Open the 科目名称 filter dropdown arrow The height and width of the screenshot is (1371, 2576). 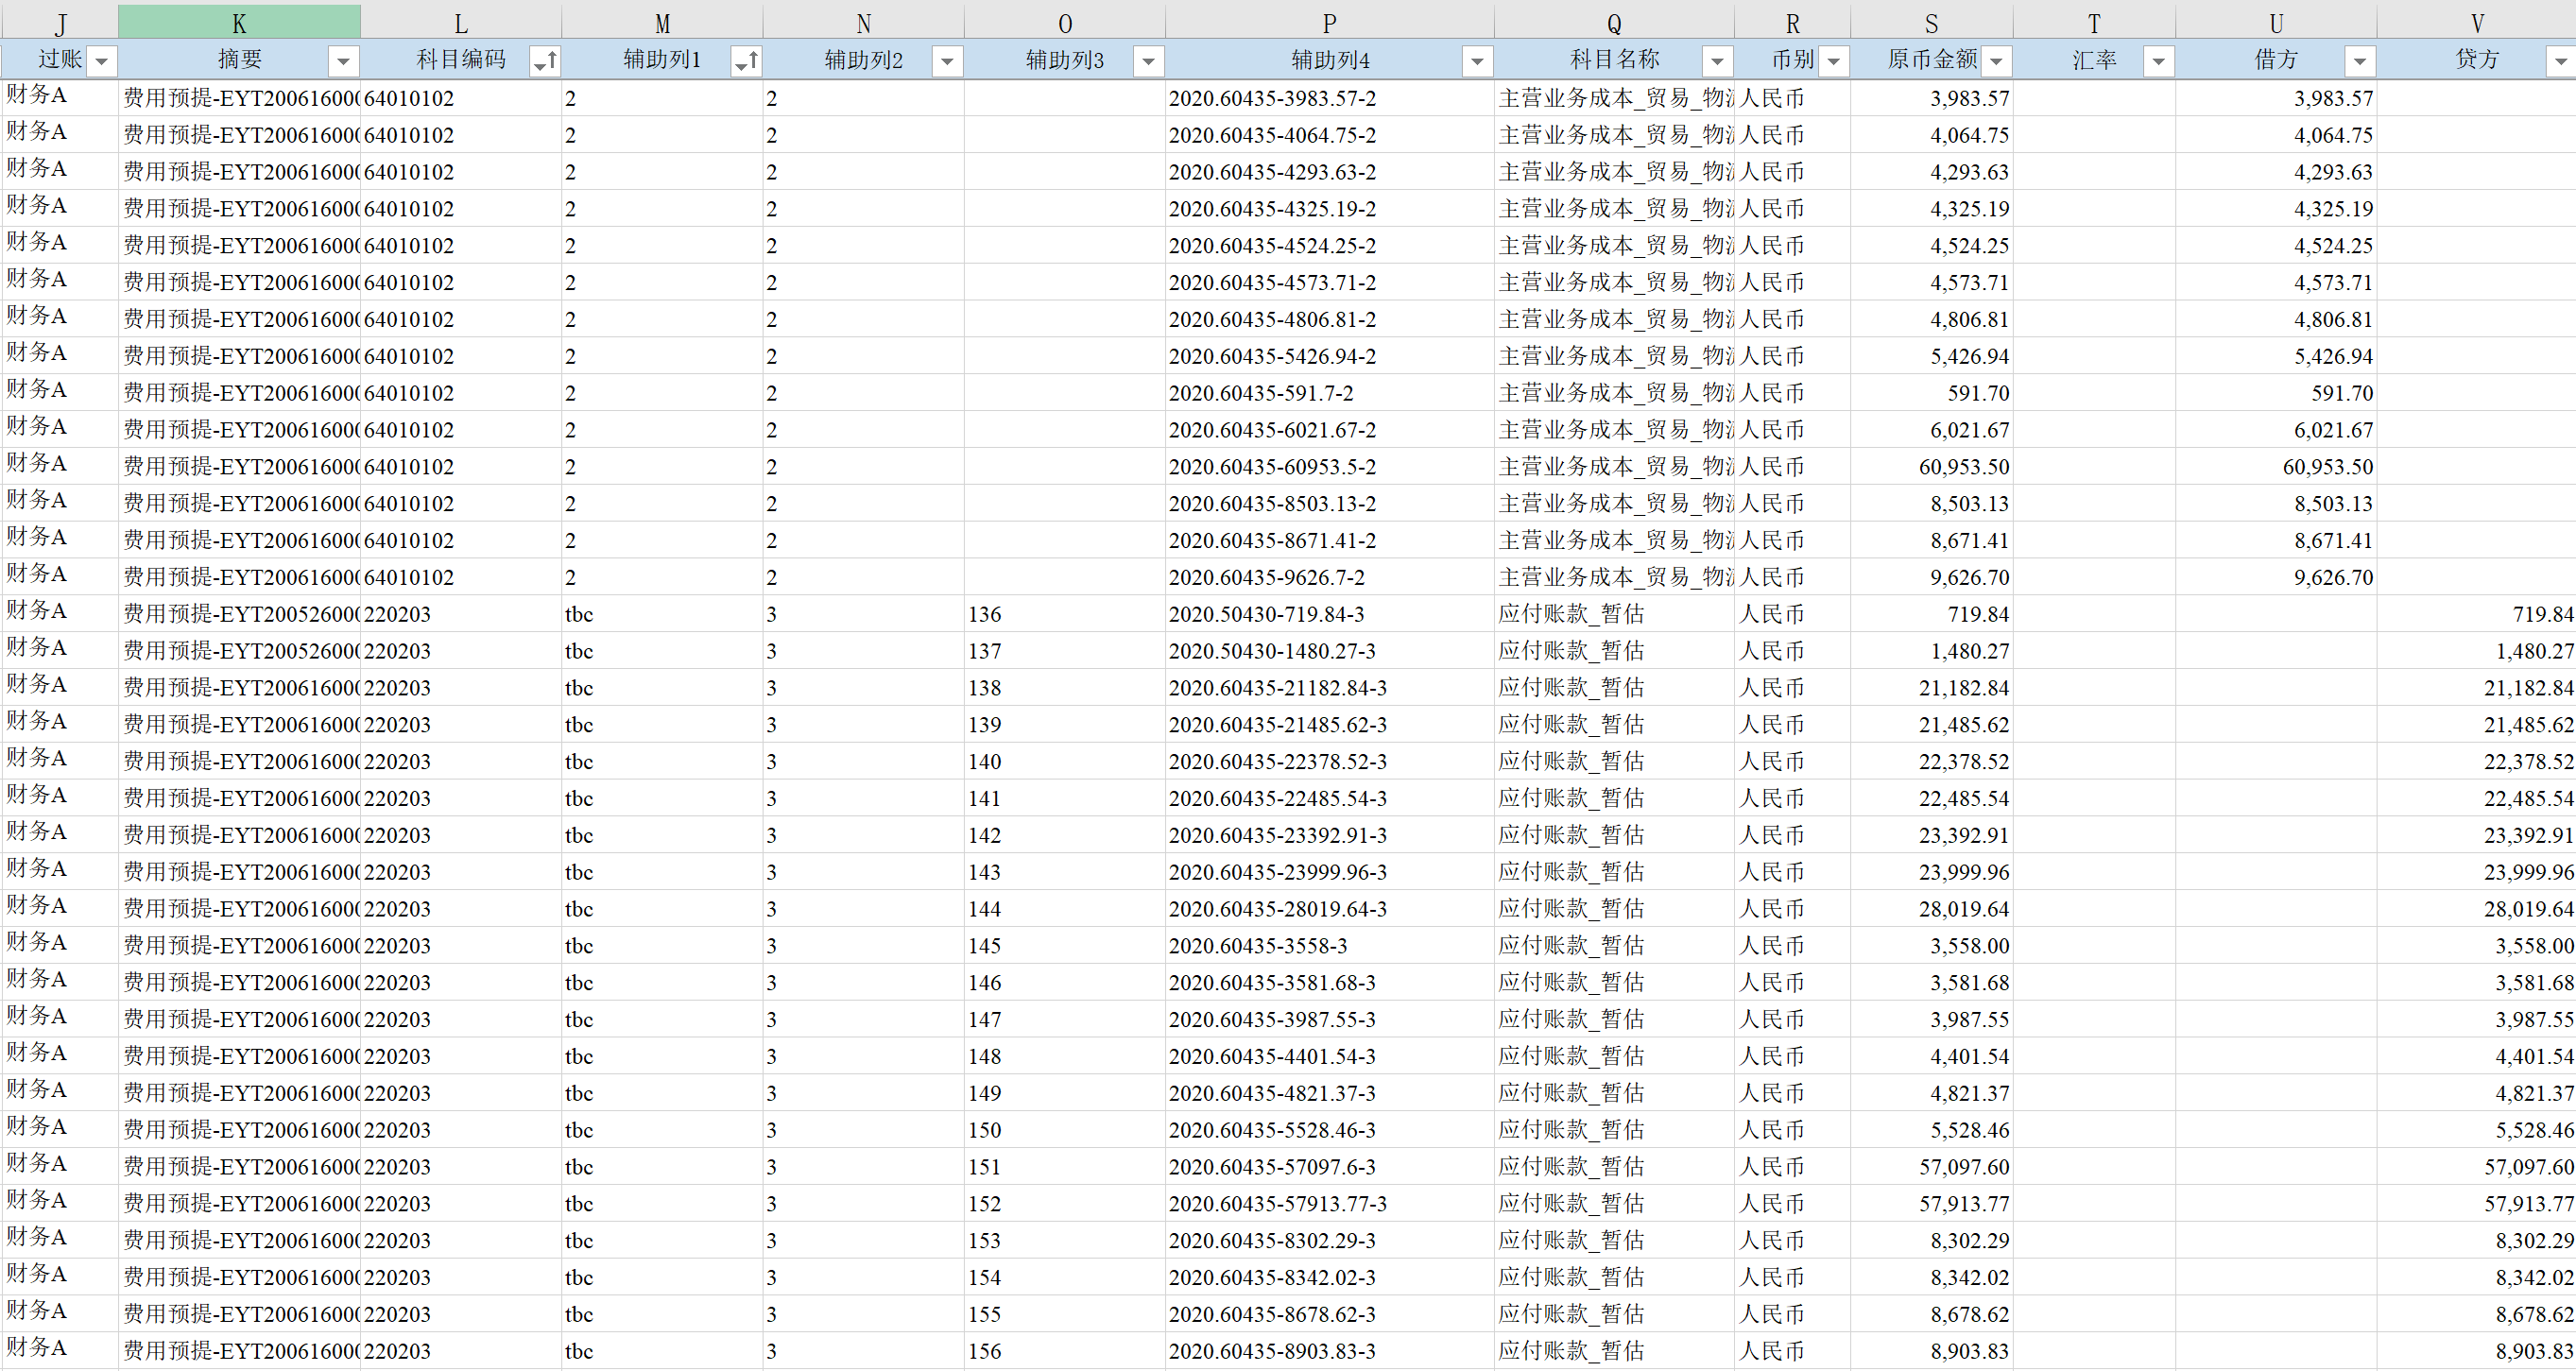1717,62
